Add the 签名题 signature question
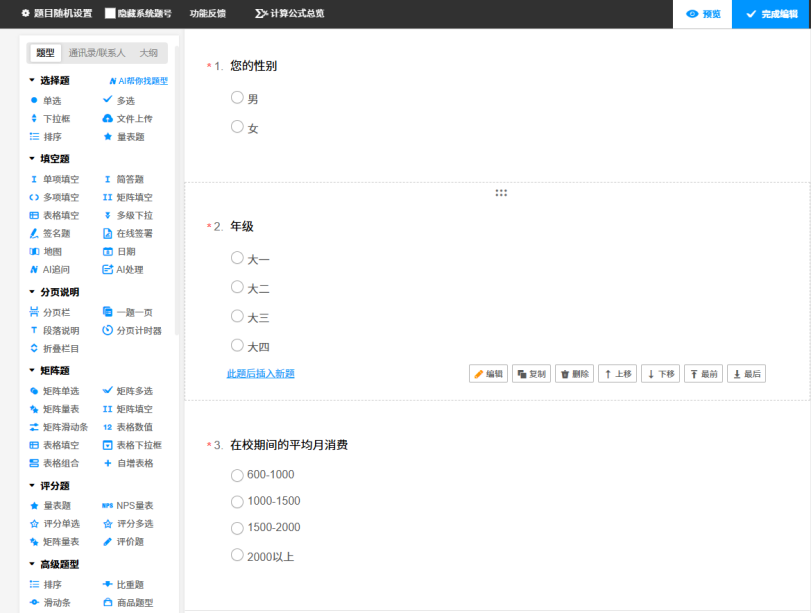The width and height of the screenshot is (812, 613). [x=50, y=233]
